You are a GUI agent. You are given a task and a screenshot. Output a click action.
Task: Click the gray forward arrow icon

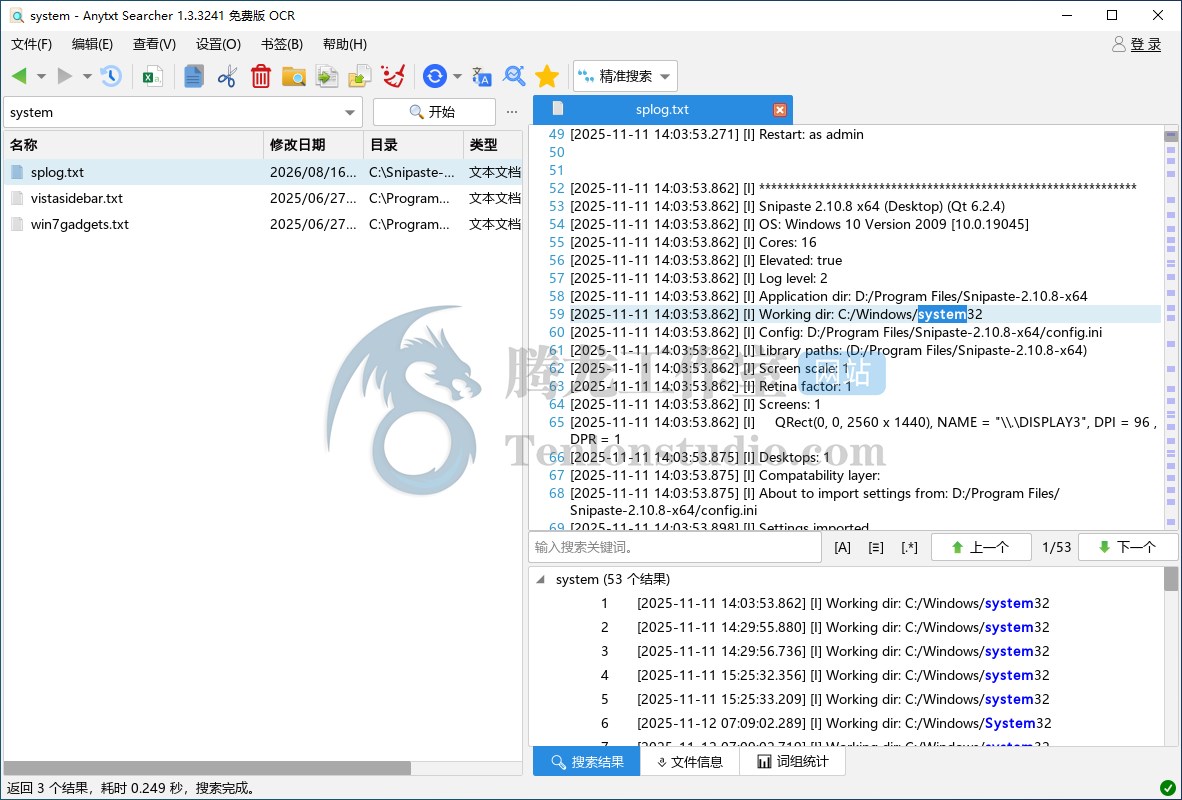pos(65,76)
